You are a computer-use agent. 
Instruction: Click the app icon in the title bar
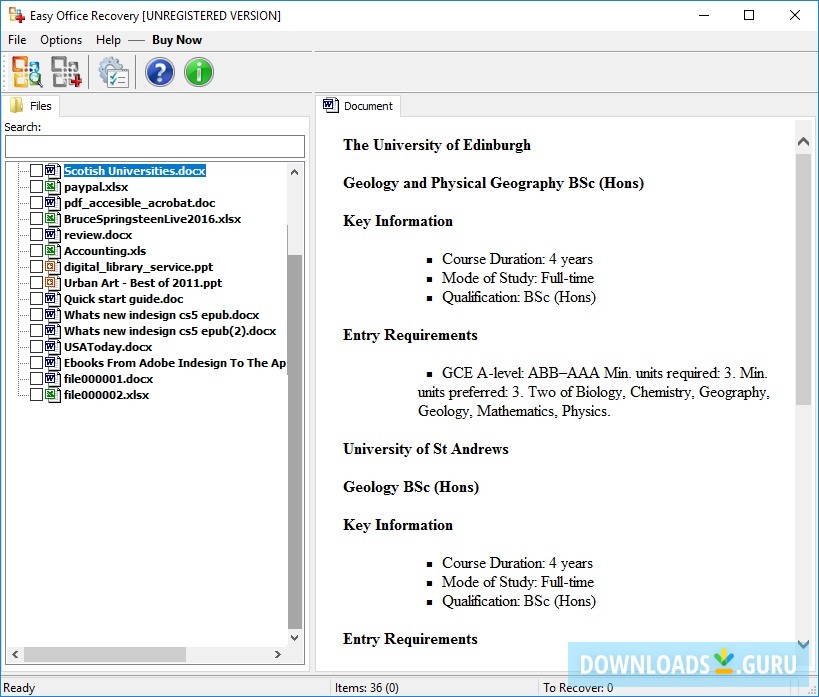[17, 15]
